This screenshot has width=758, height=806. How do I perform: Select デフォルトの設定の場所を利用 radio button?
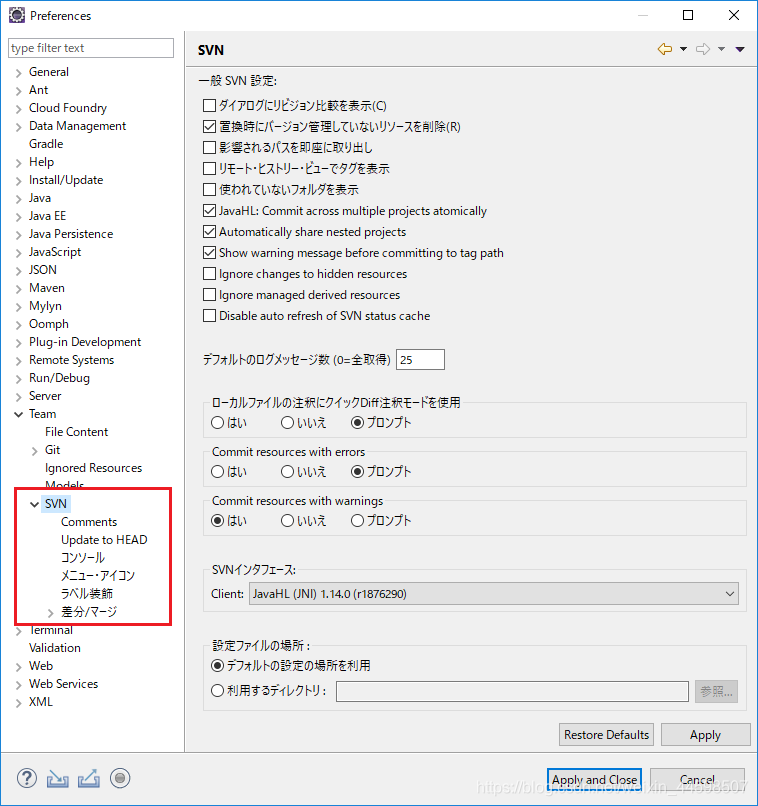pos(217,666)
